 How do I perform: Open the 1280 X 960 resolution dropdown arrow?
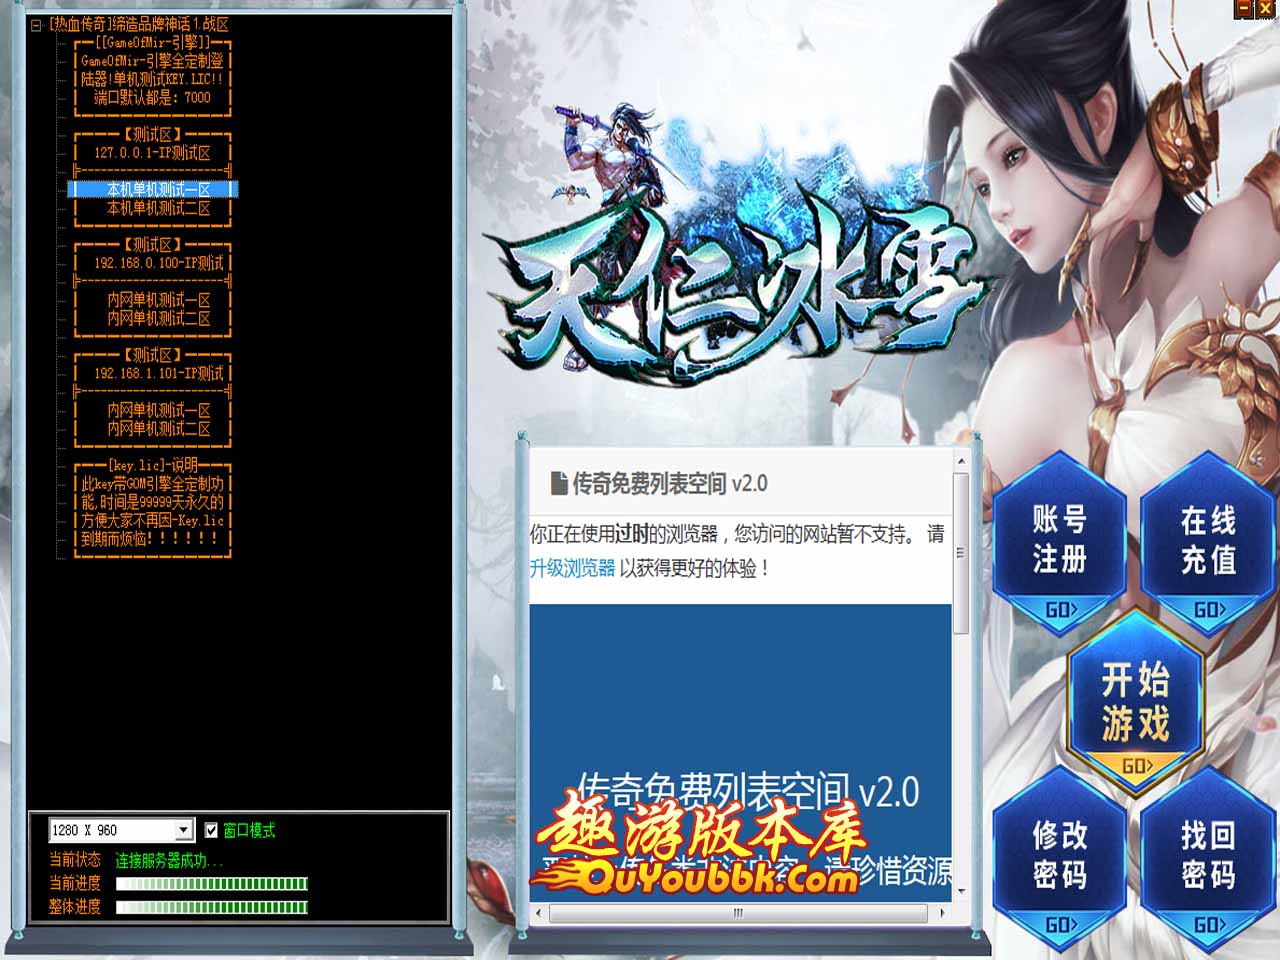(x=183, y=830)
